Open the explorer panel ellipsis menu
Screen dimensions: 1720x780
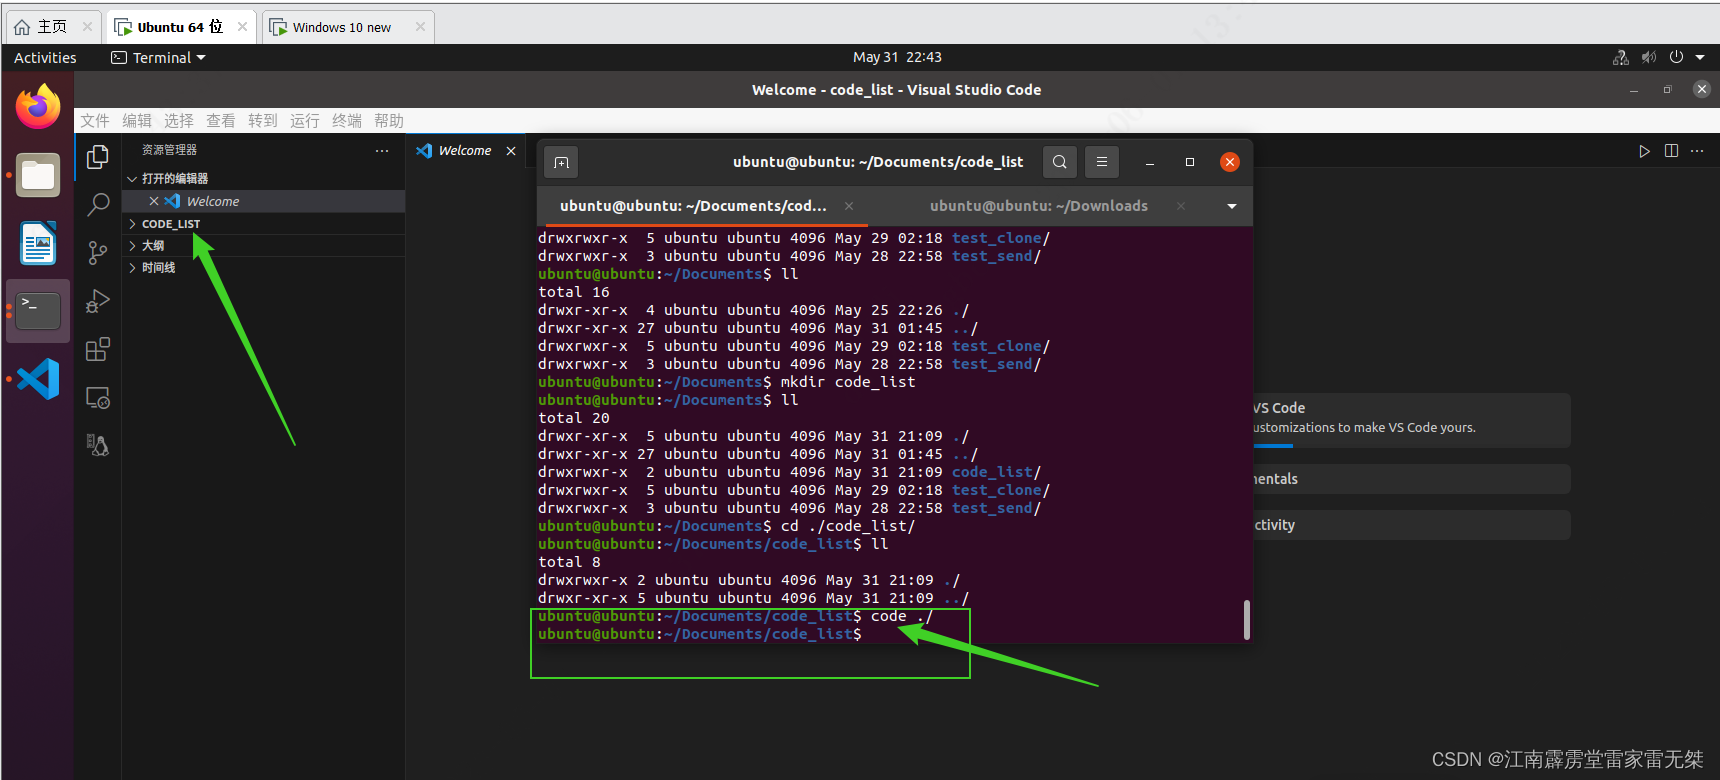pos(382,151)
